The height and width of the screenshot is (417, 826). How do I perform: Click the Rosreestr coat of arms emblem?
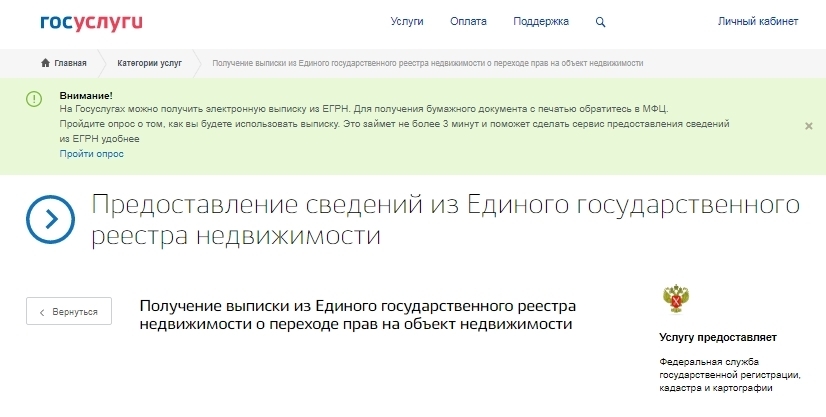[678, 299]
